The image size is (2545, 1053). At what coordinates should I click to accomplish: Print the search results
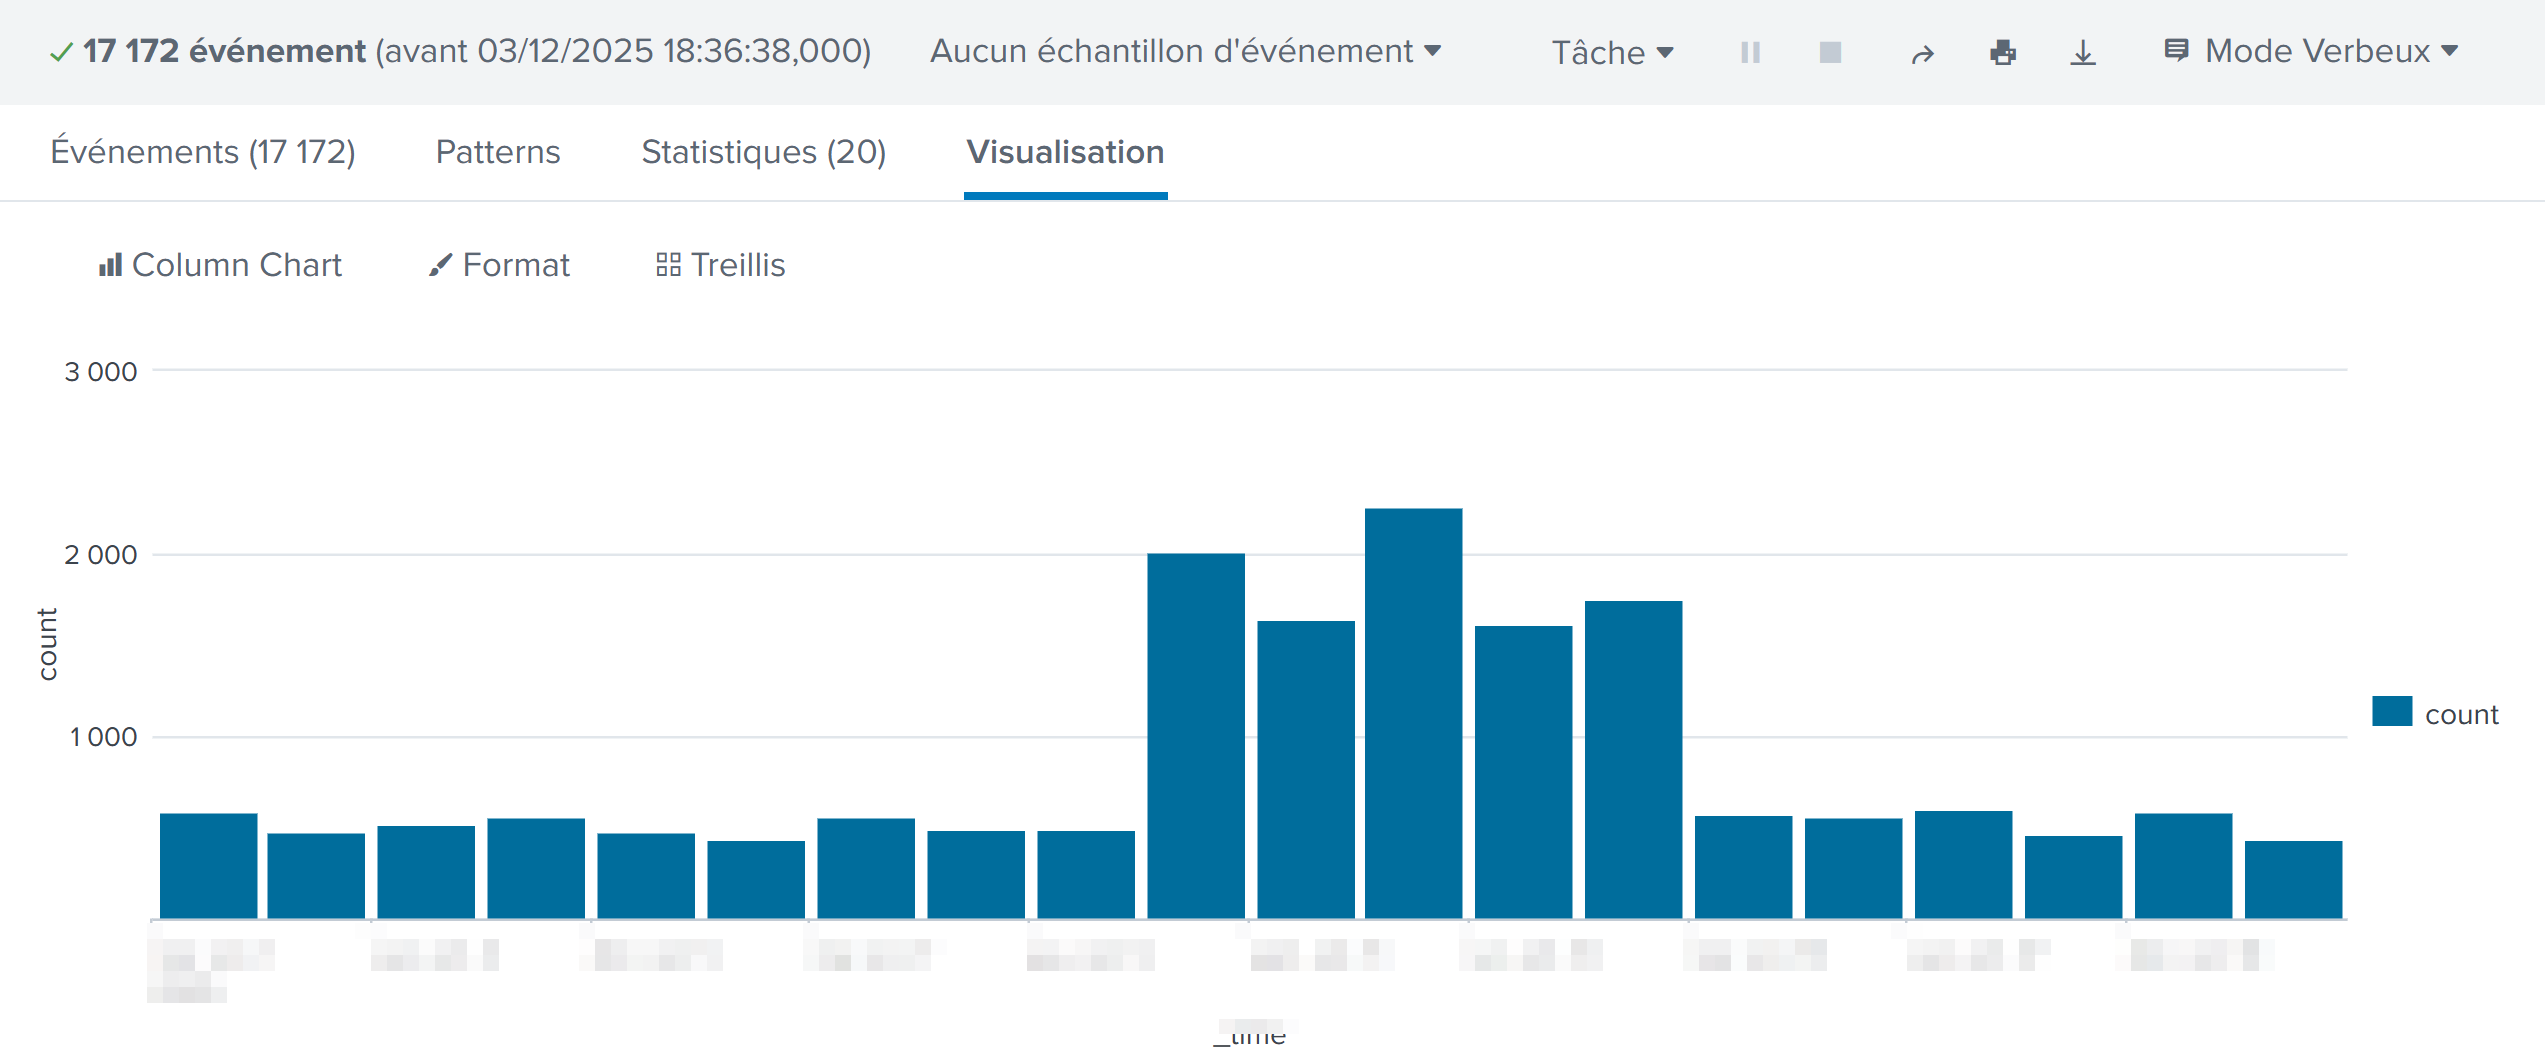coord(2003,52)
